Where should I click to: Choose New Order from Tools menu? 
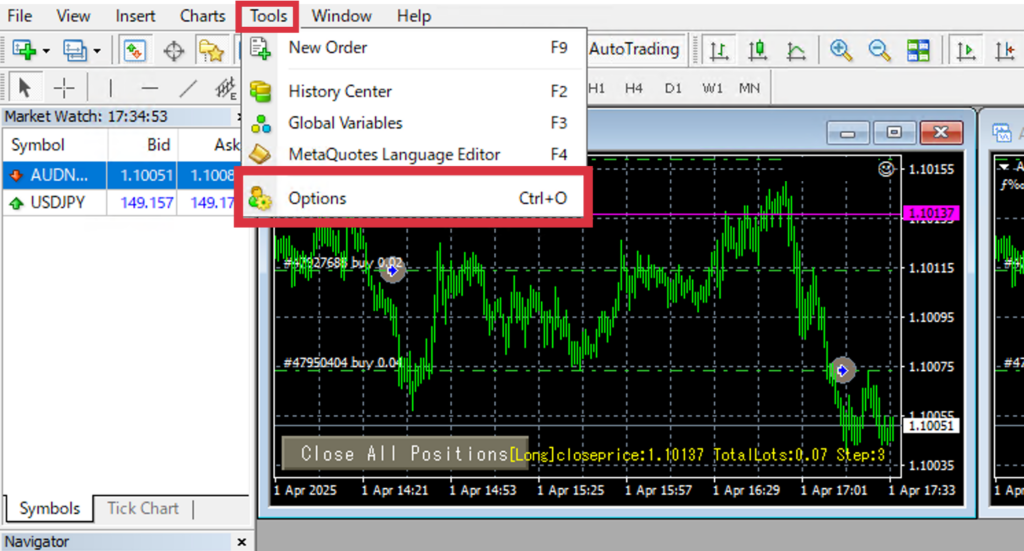(x=414, y=48)
